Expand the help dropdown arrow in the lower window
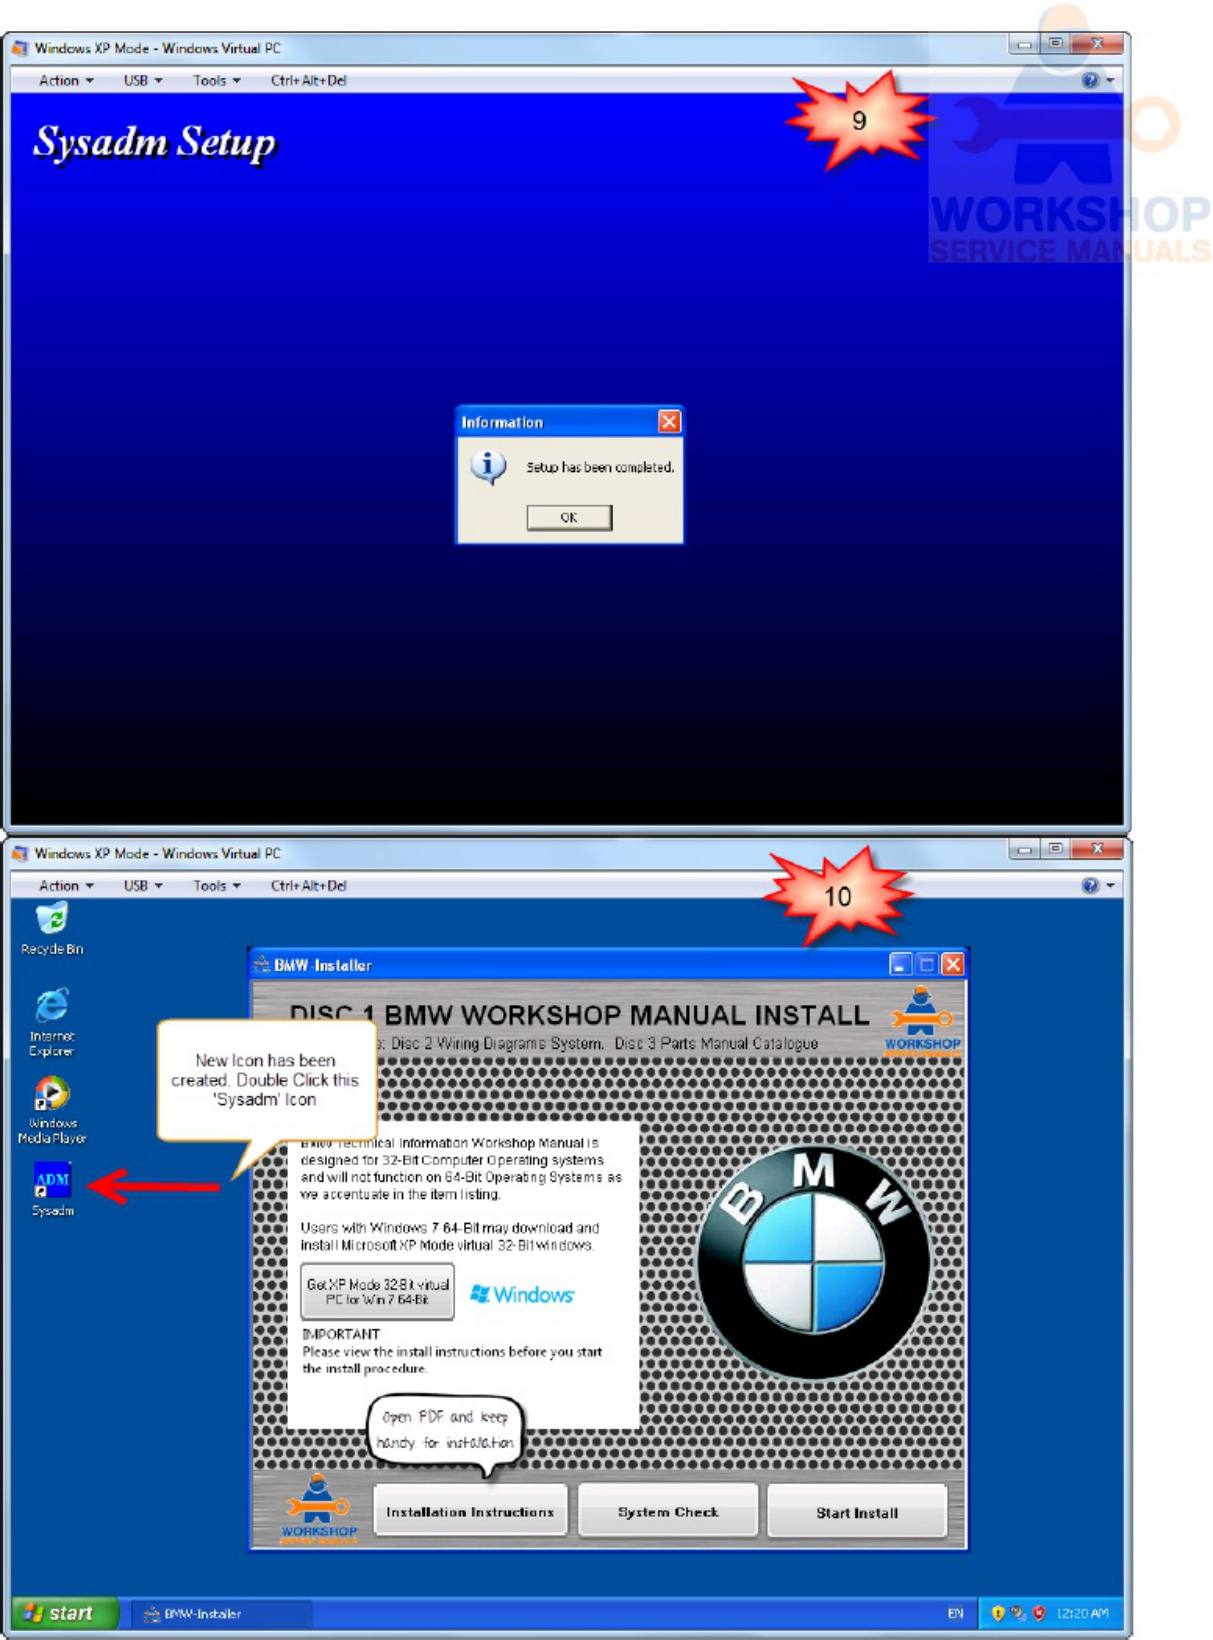 click(x=1110, y=885)
